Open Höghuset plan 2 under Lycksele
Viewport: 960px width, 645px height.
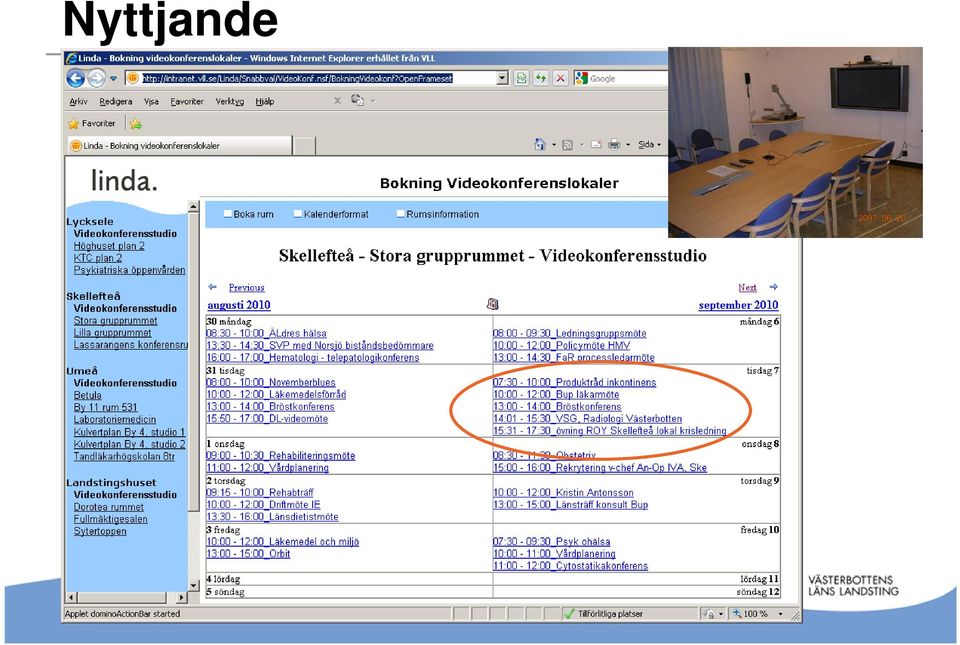[x=109, y=246]
